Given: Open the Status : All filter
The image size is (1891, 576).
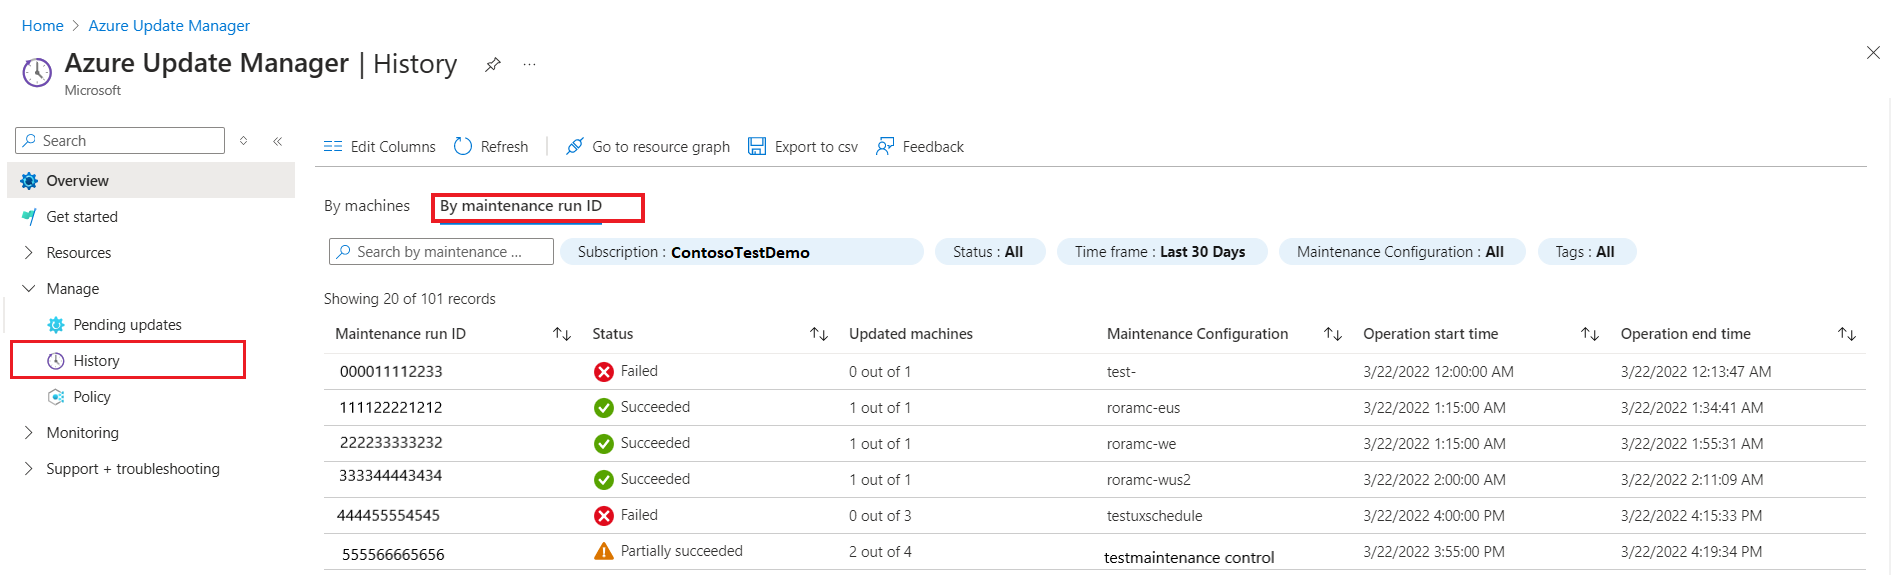Looking at the screenshot, I should click(x=989, y=252).
